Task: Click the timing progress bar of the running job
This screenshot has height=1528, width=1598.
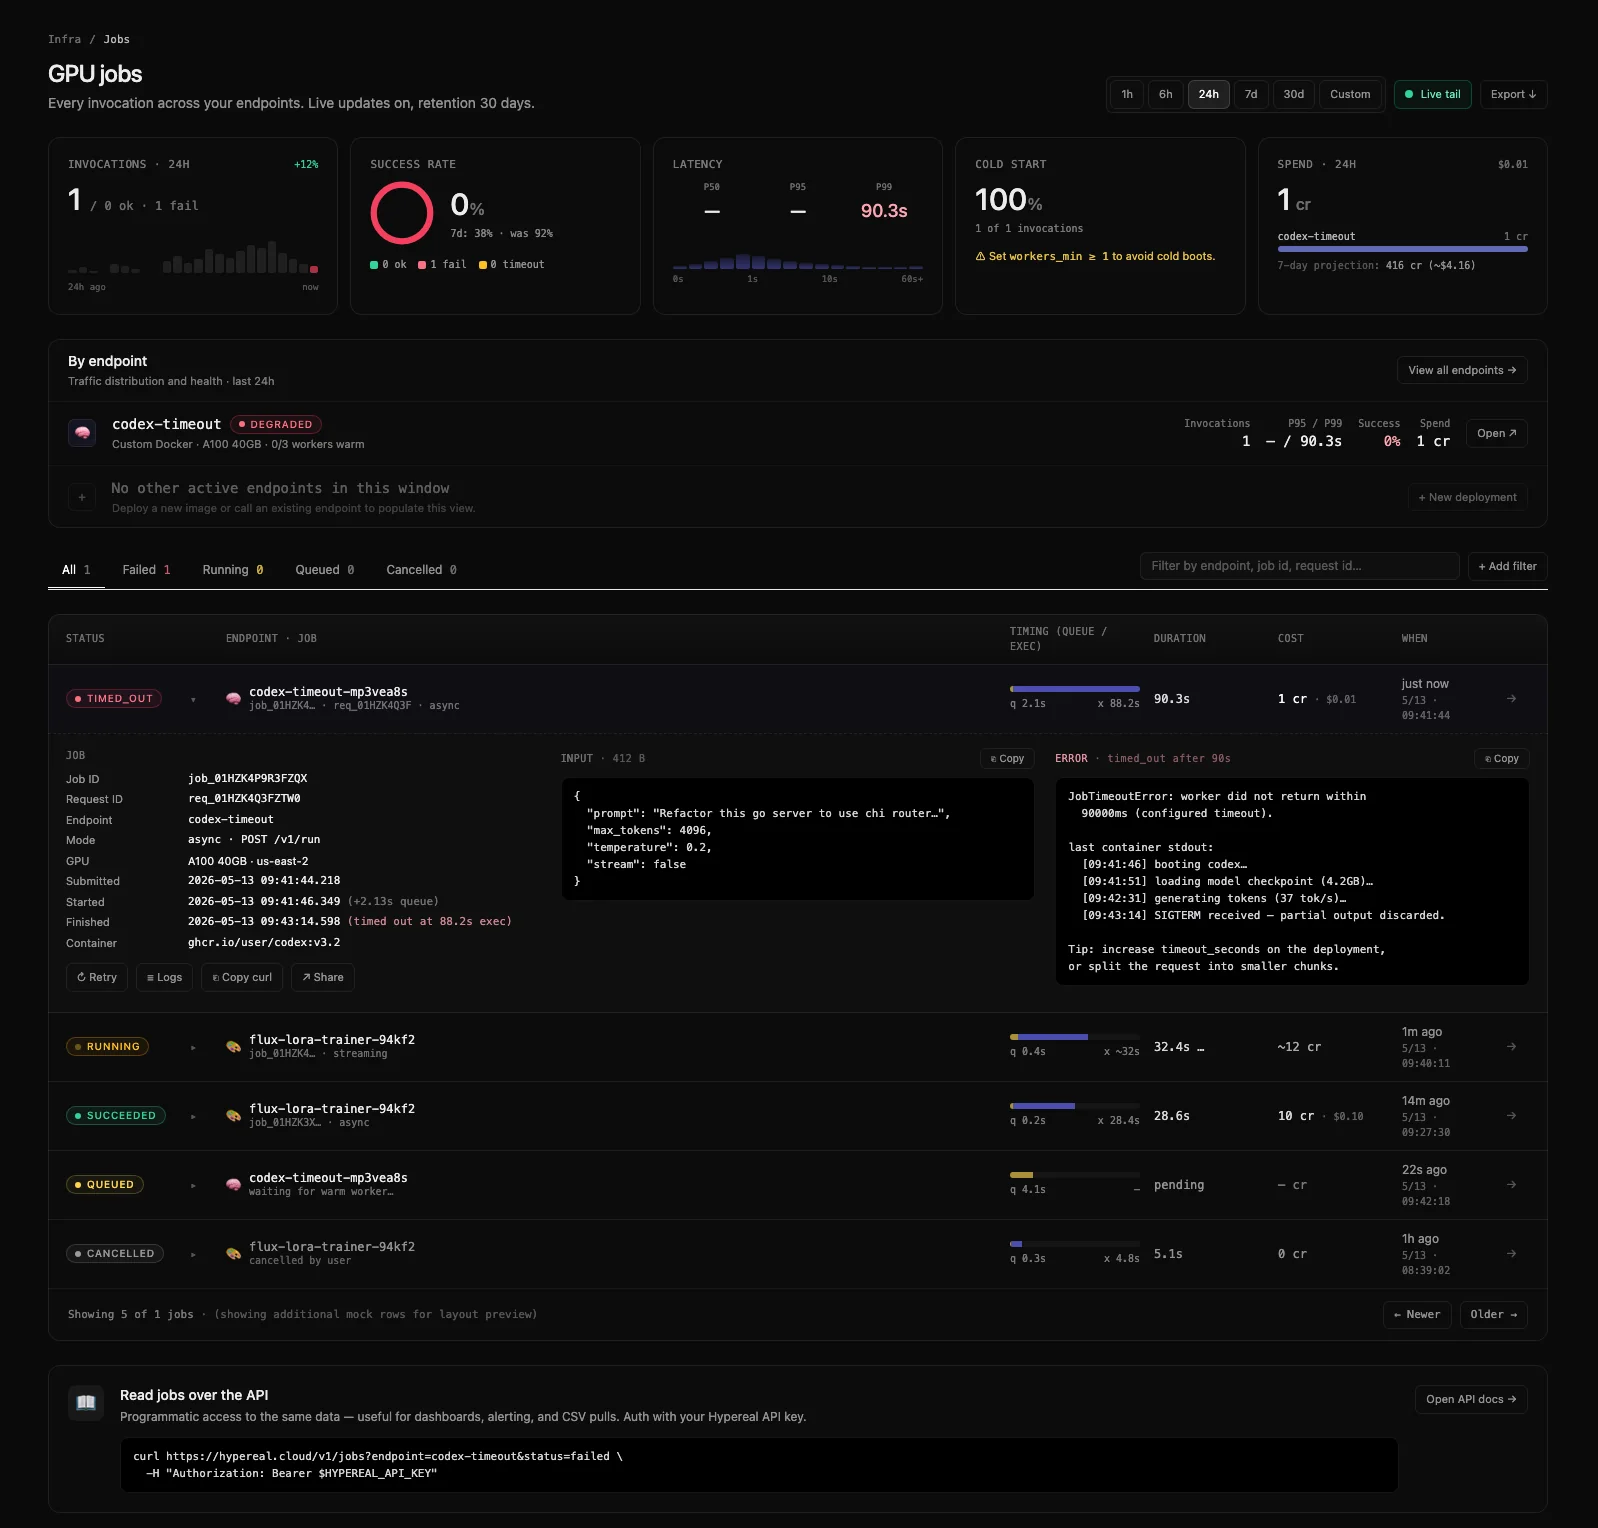Action: click(x=1075, y=1037)
